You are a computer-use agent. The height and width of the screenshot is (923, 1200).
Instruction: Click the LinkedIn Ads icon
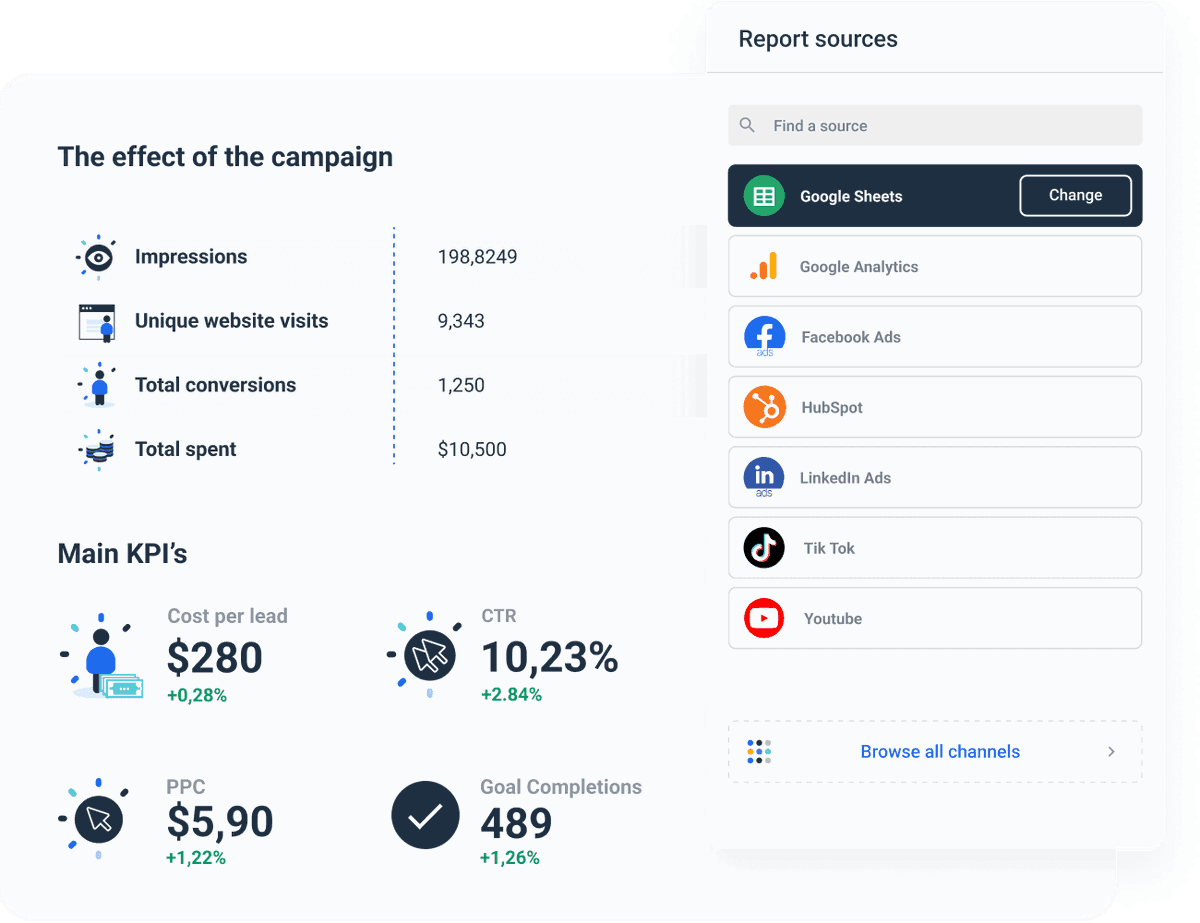(x=764, y=477)
